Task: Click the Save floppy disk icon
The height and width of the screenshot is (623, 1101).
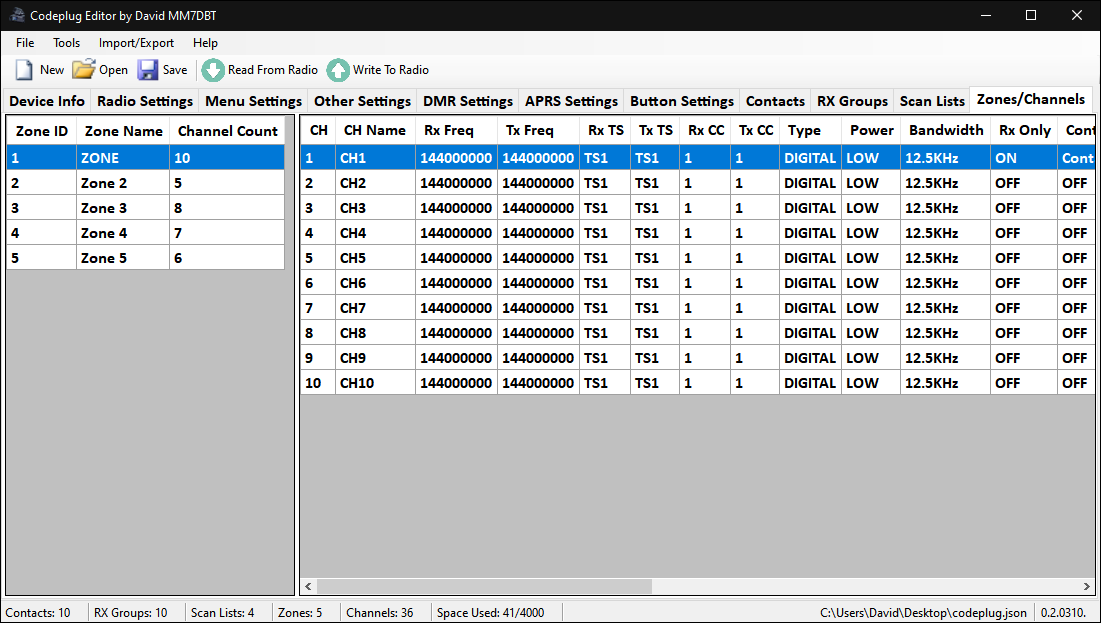Action: 148,70
